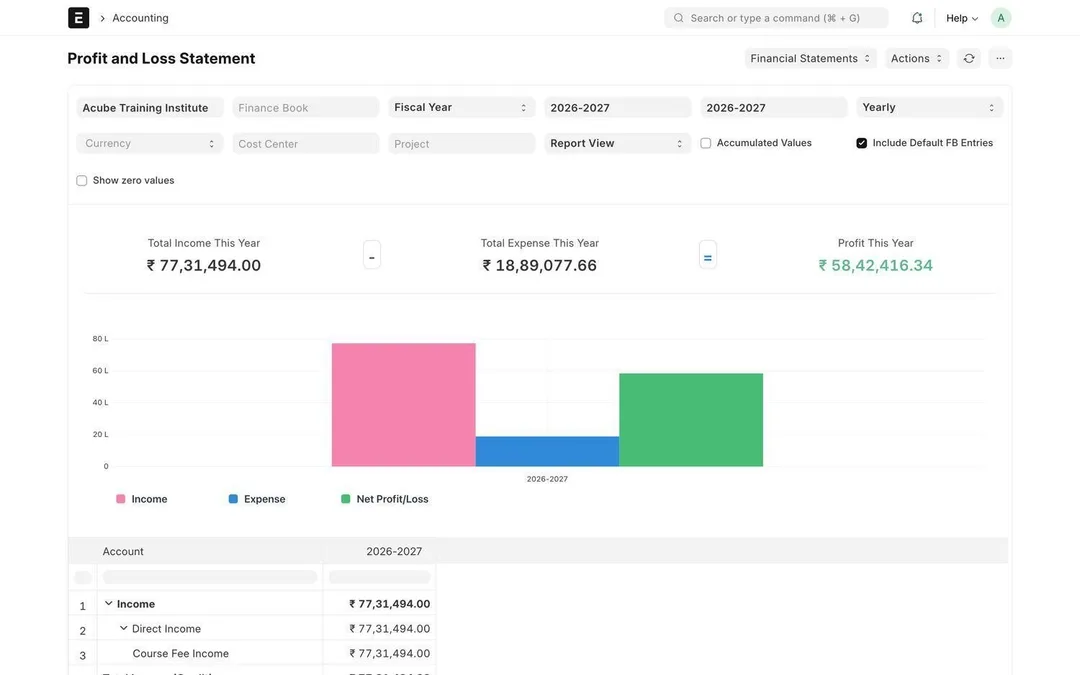
Task: Enable Show zero values
Action: pos(81,180)
